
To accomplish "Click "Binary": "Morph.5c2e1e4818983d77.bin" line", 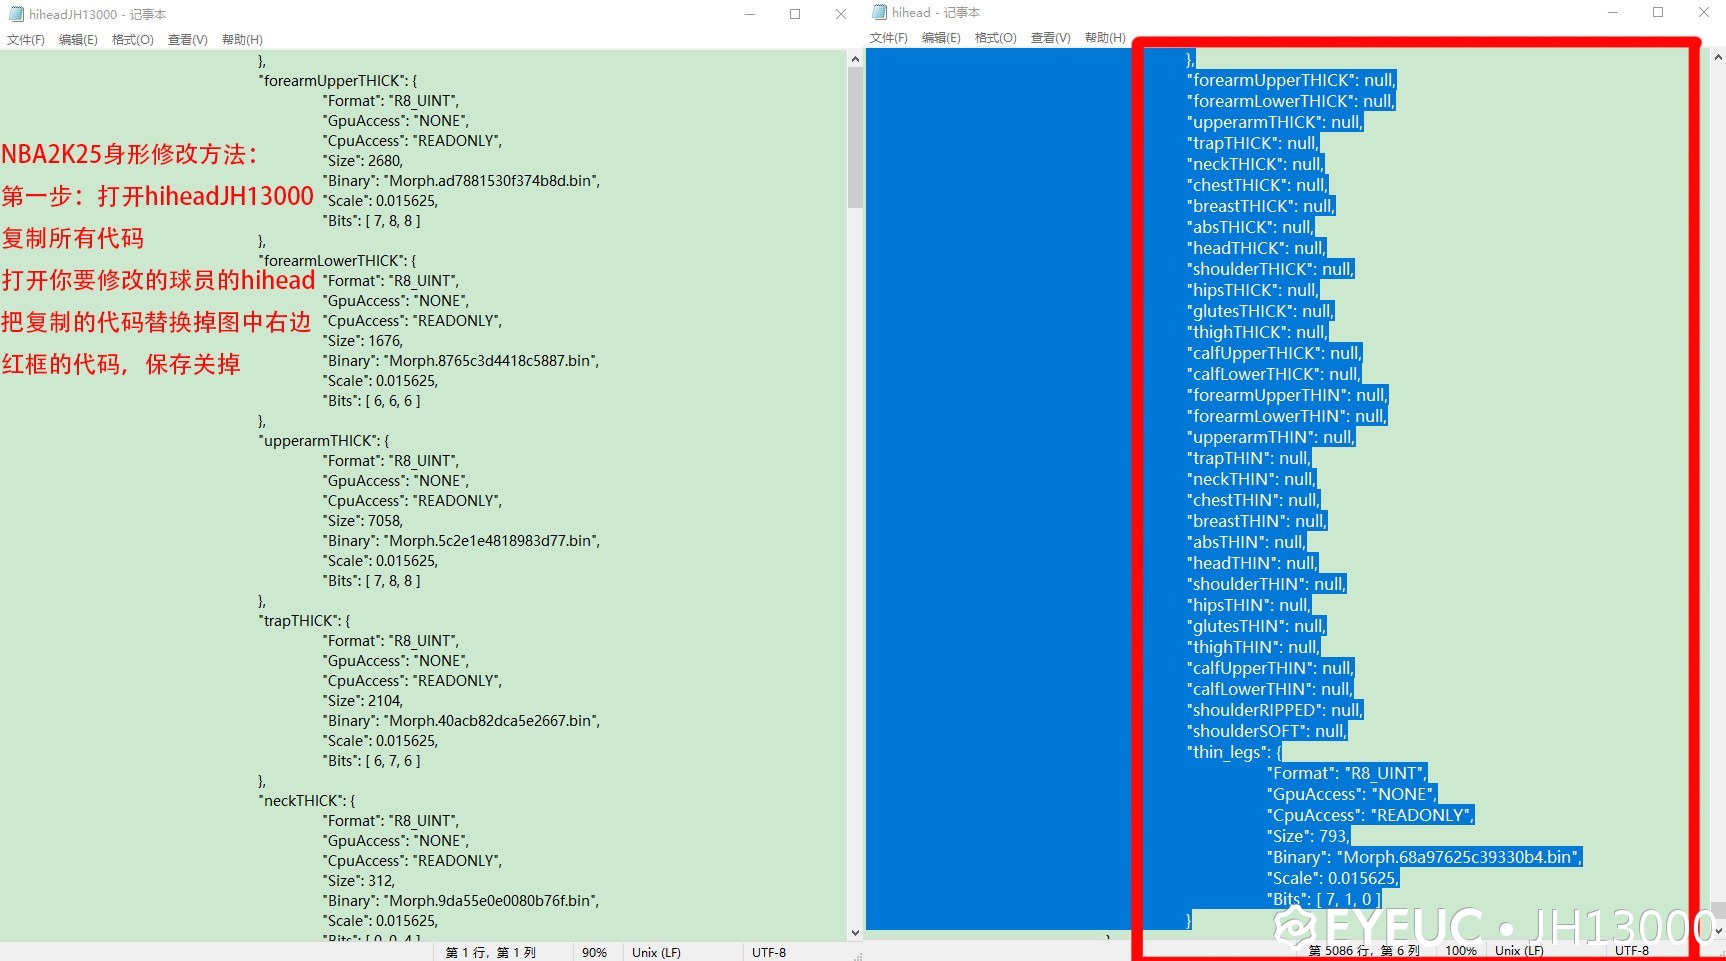I will point(461,541).
